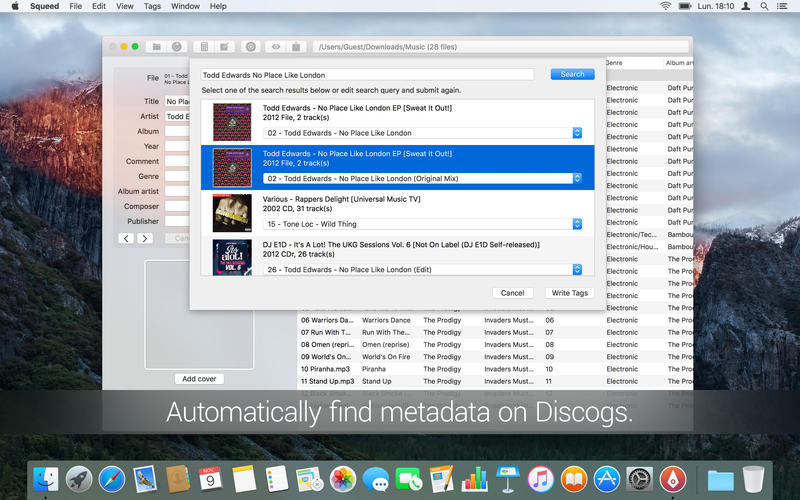This screenshot has height=500, width=800.
Task: Open Launchpad rocket in the Dock
Action: [79, 480]
